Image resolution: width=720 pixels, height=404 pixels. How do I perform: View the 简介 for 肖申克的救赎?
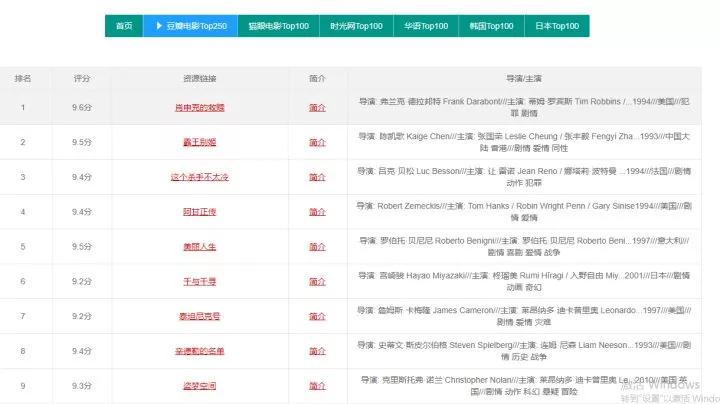point(317,107)
